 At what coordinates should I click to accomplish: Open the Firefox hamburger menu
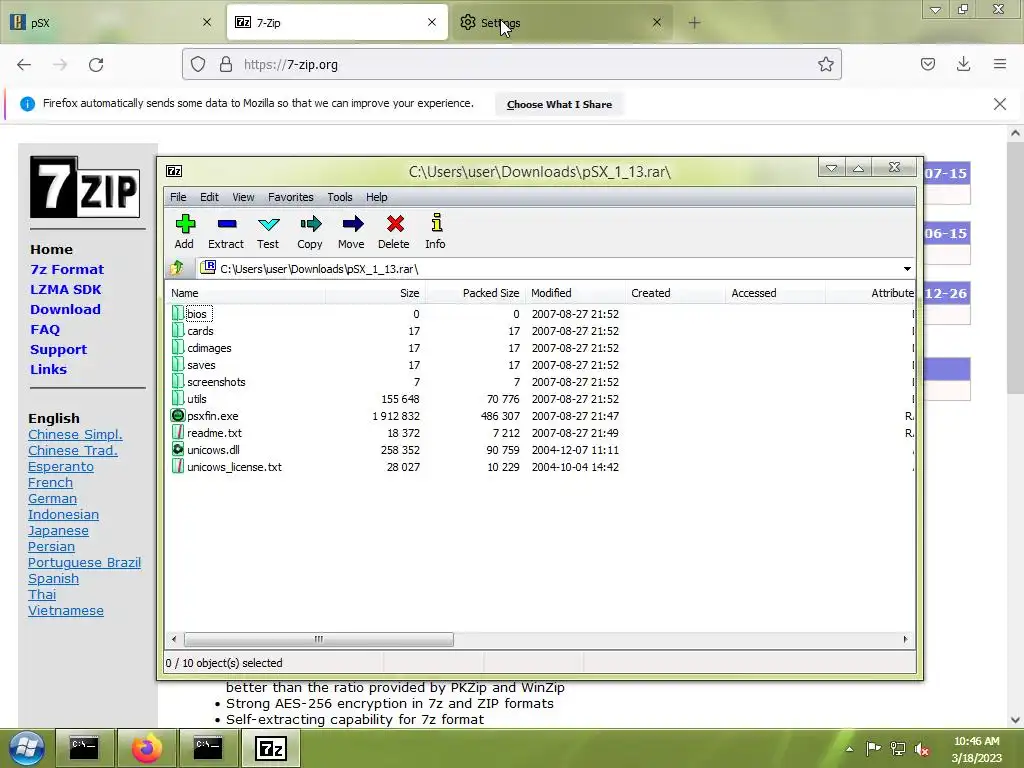coord(1000,64)
